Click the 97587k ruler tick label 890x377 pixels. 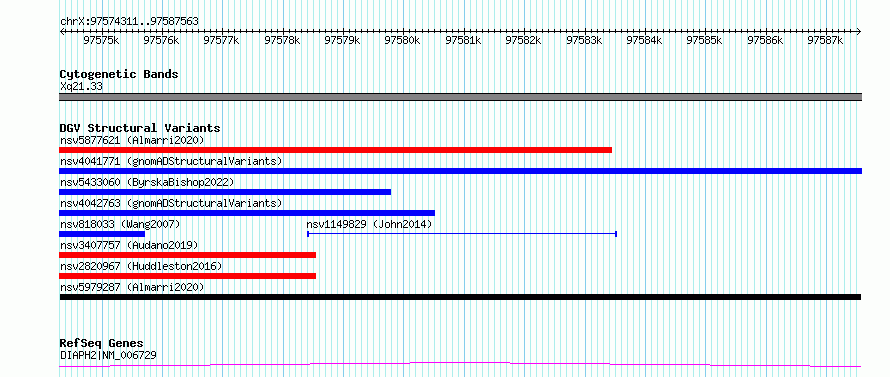coord(825,40)
